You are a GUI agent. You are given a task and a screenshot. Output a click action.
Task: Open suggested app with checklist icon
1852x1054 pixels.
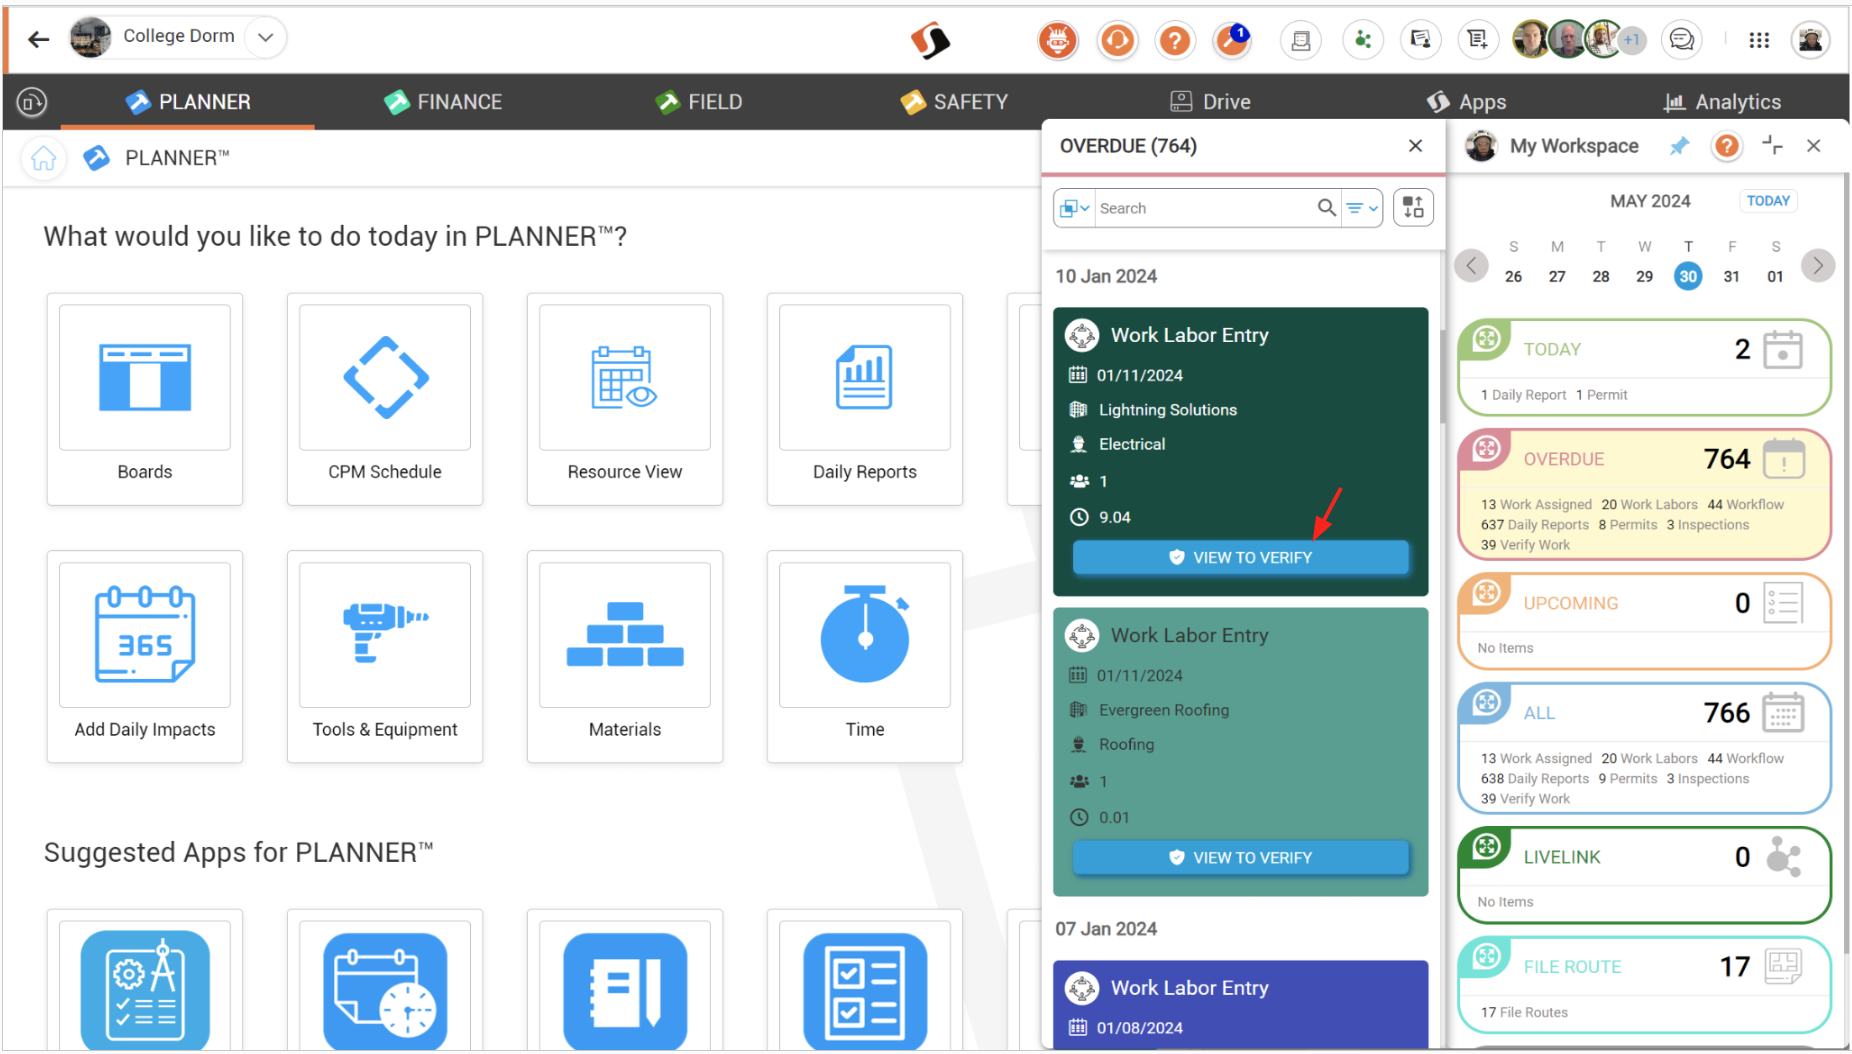[864, 990]
